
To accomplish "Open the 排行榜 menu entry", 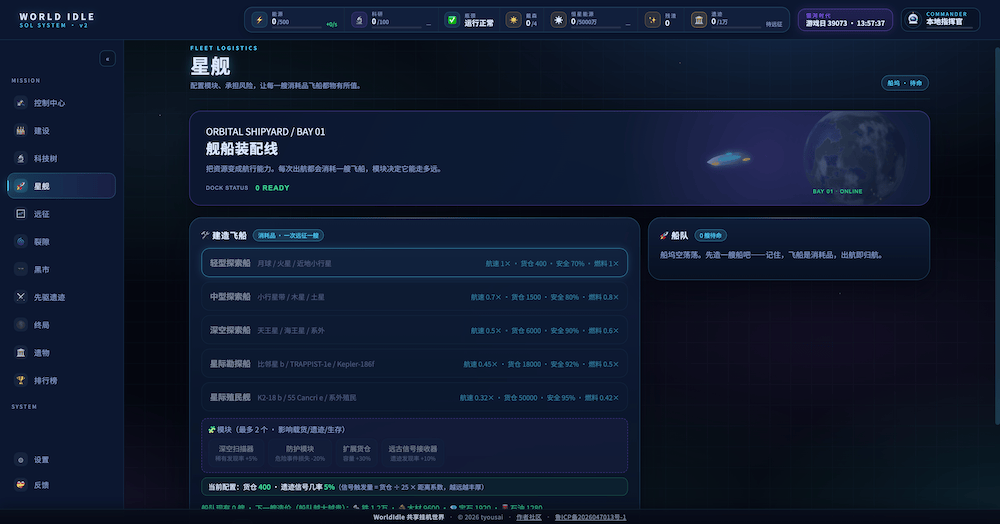I will tap(61, 380).
